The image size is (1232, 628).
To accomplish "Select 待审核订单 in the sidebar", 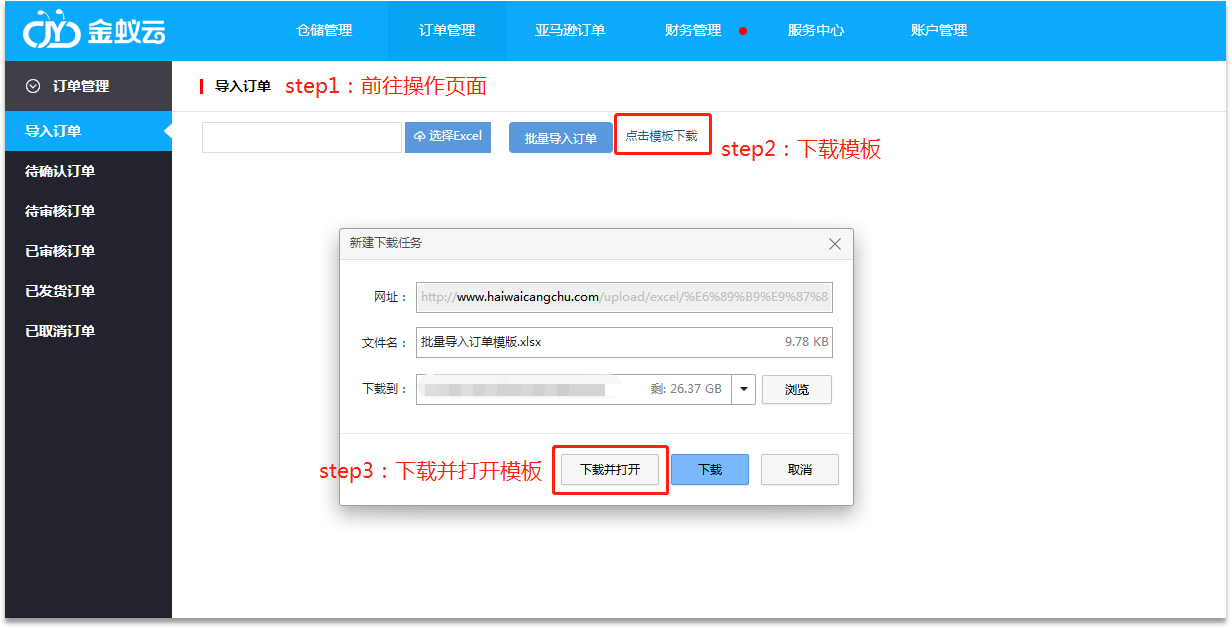I will coord(60,211).
